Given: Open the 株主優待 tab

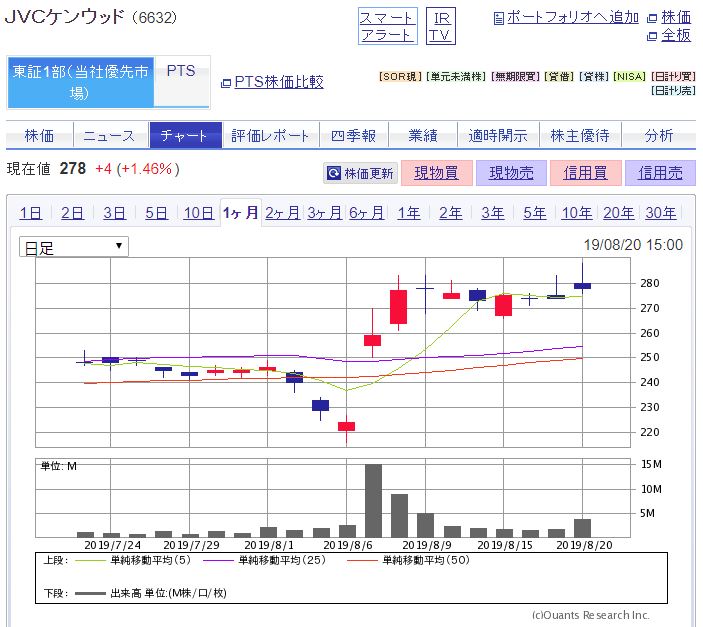Looking at the screenshot, I should [580, 135].
